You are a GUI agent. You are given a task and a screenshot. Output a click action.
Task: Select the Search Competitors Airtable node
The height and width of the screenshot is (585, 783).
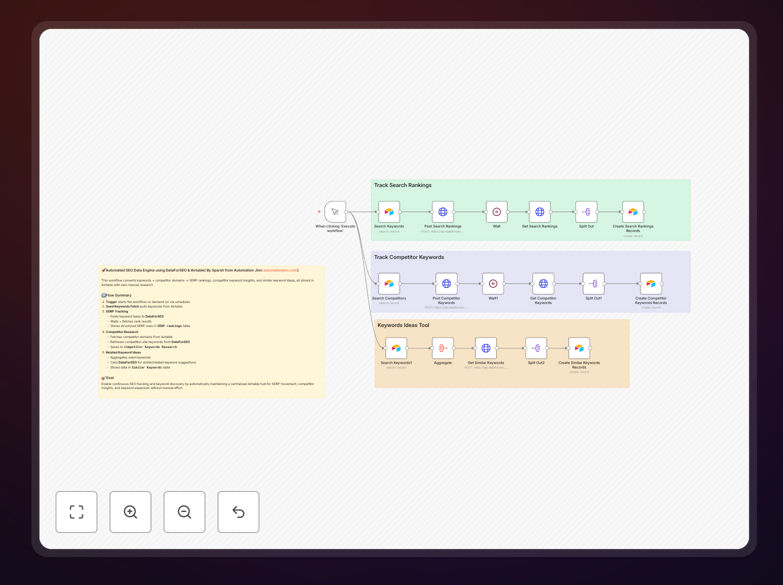[x=389, y=284]
